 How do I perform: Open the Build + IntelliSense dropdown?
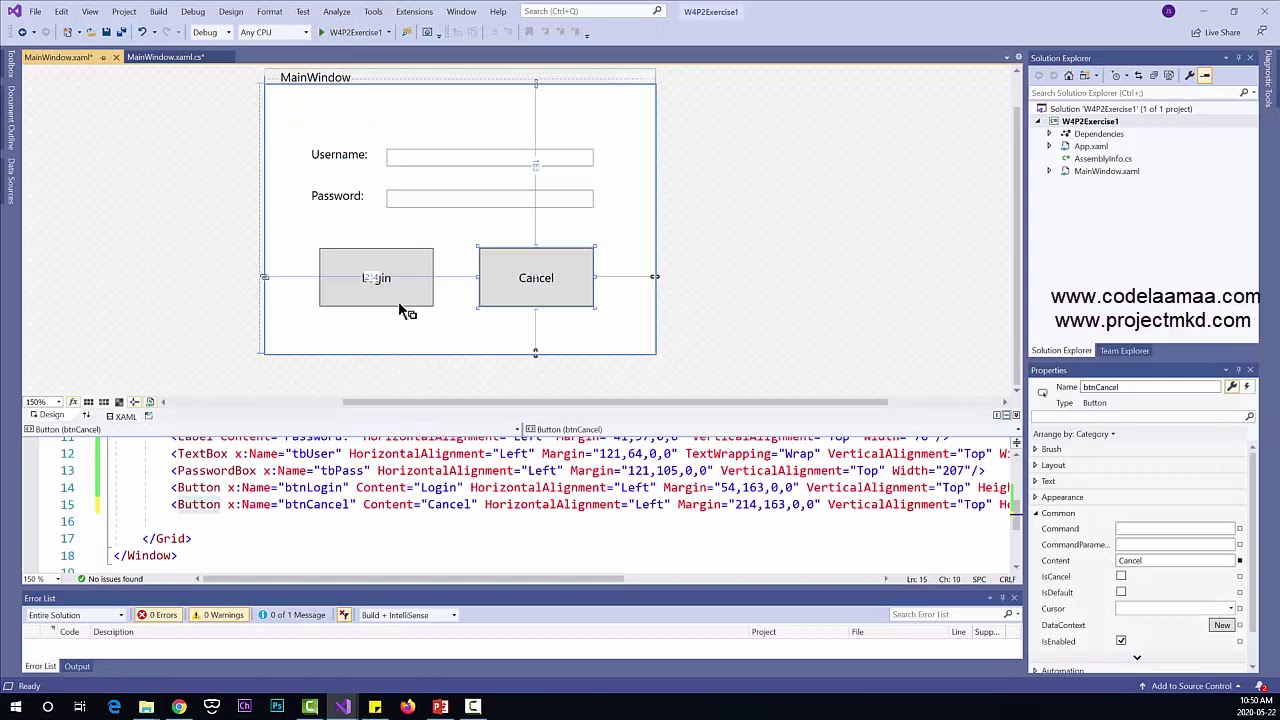click(409, 615)
